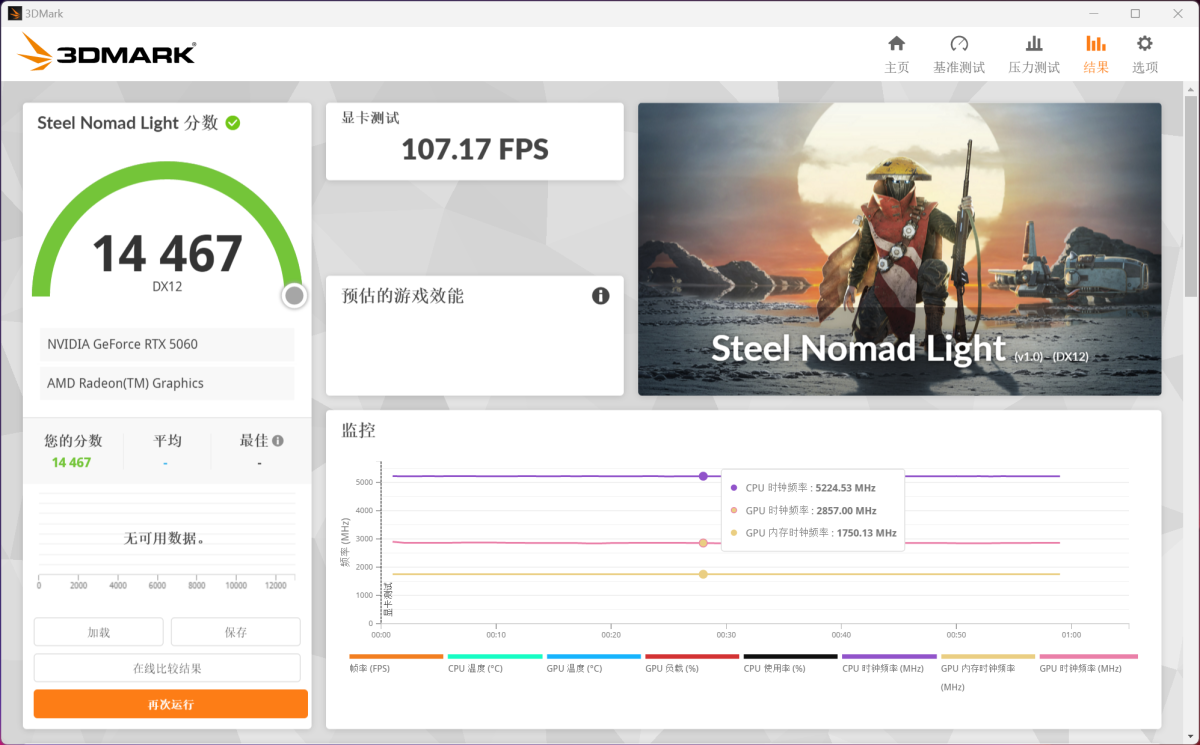Toggle the GPU 负载 (%) legend series
Image resolution: width=1200 pixels, height=745 pixels.
click(x=691, y=663)
